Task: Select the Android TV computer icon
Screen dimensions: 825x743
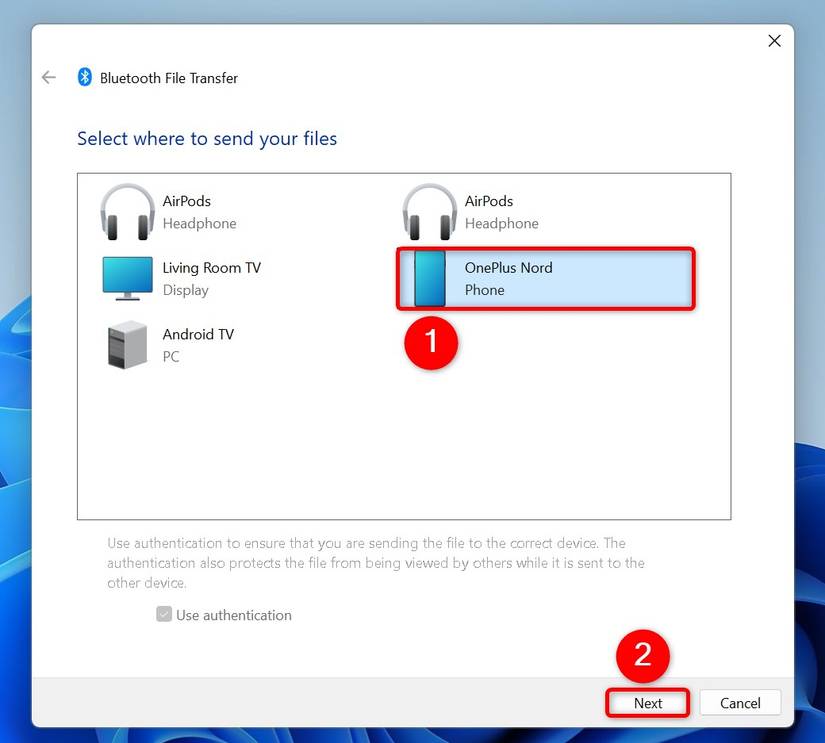Action: pyautogui.click(x=126, y=344)
